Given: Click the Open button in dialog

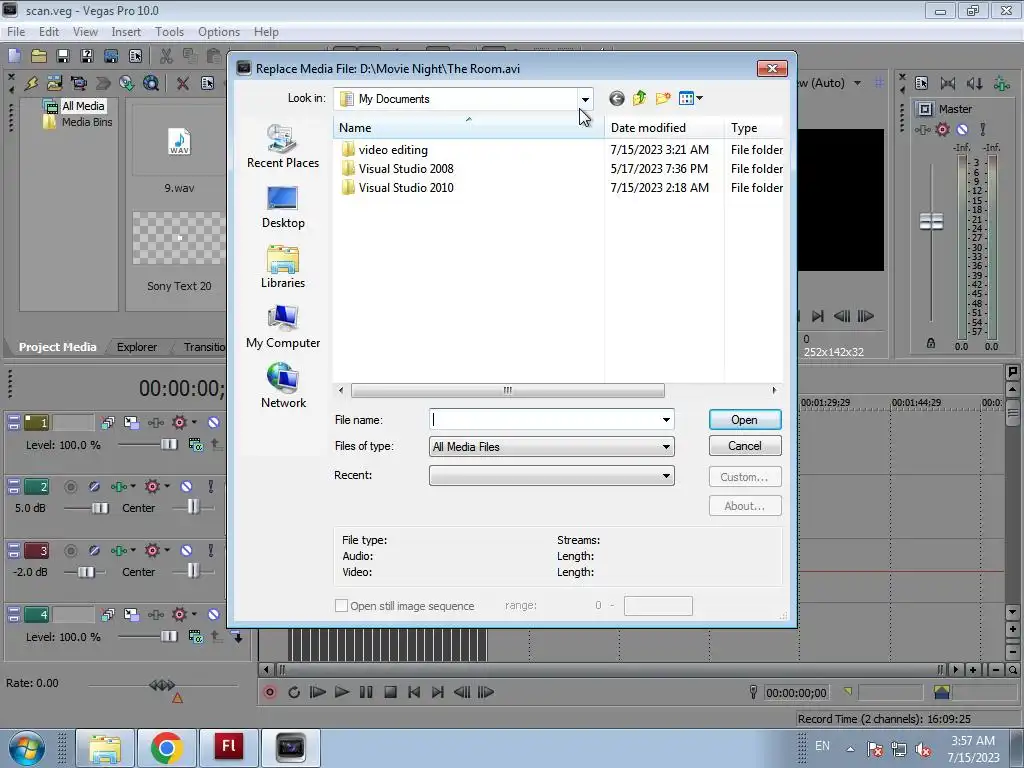Looking at the screenshot, I should [x=745, y=420].
